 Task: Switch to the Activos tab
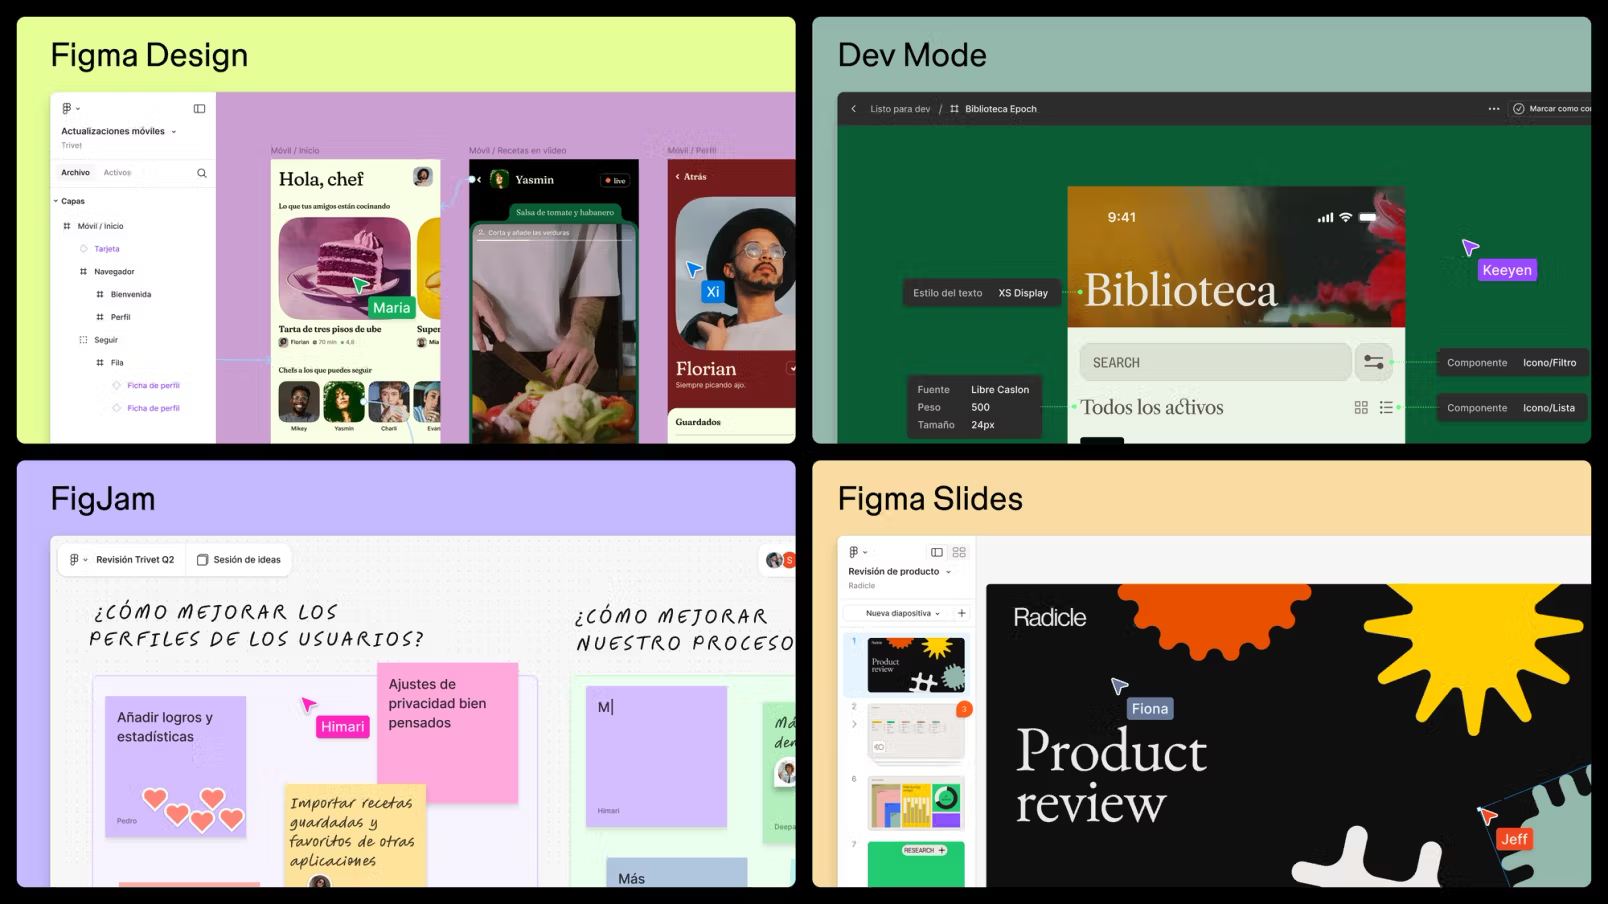(117, 172)
